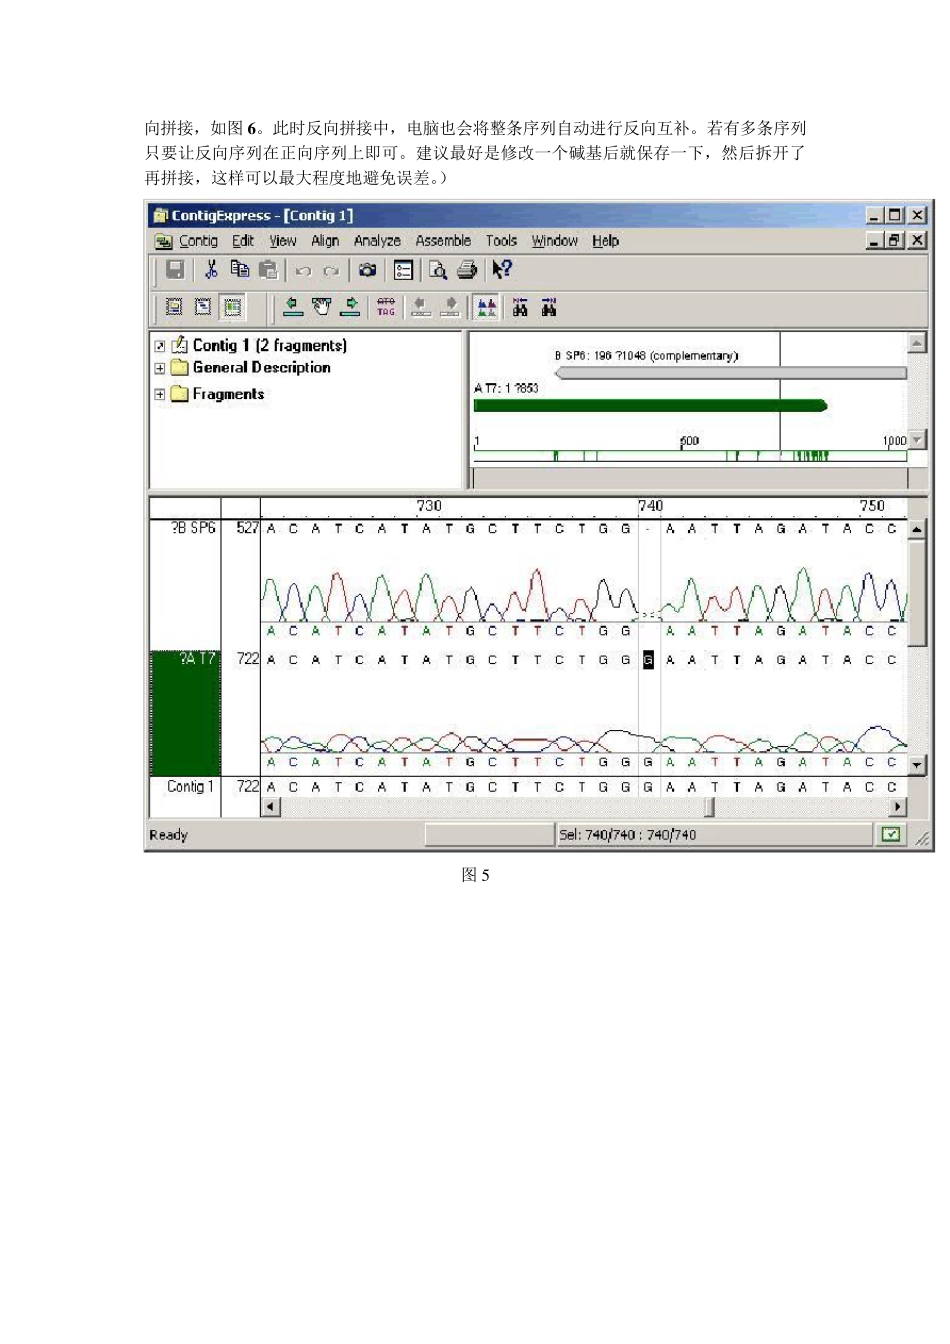Open the Assemble menu
This screenshot has height=1344, width=950.
click(x=443, y=241)
